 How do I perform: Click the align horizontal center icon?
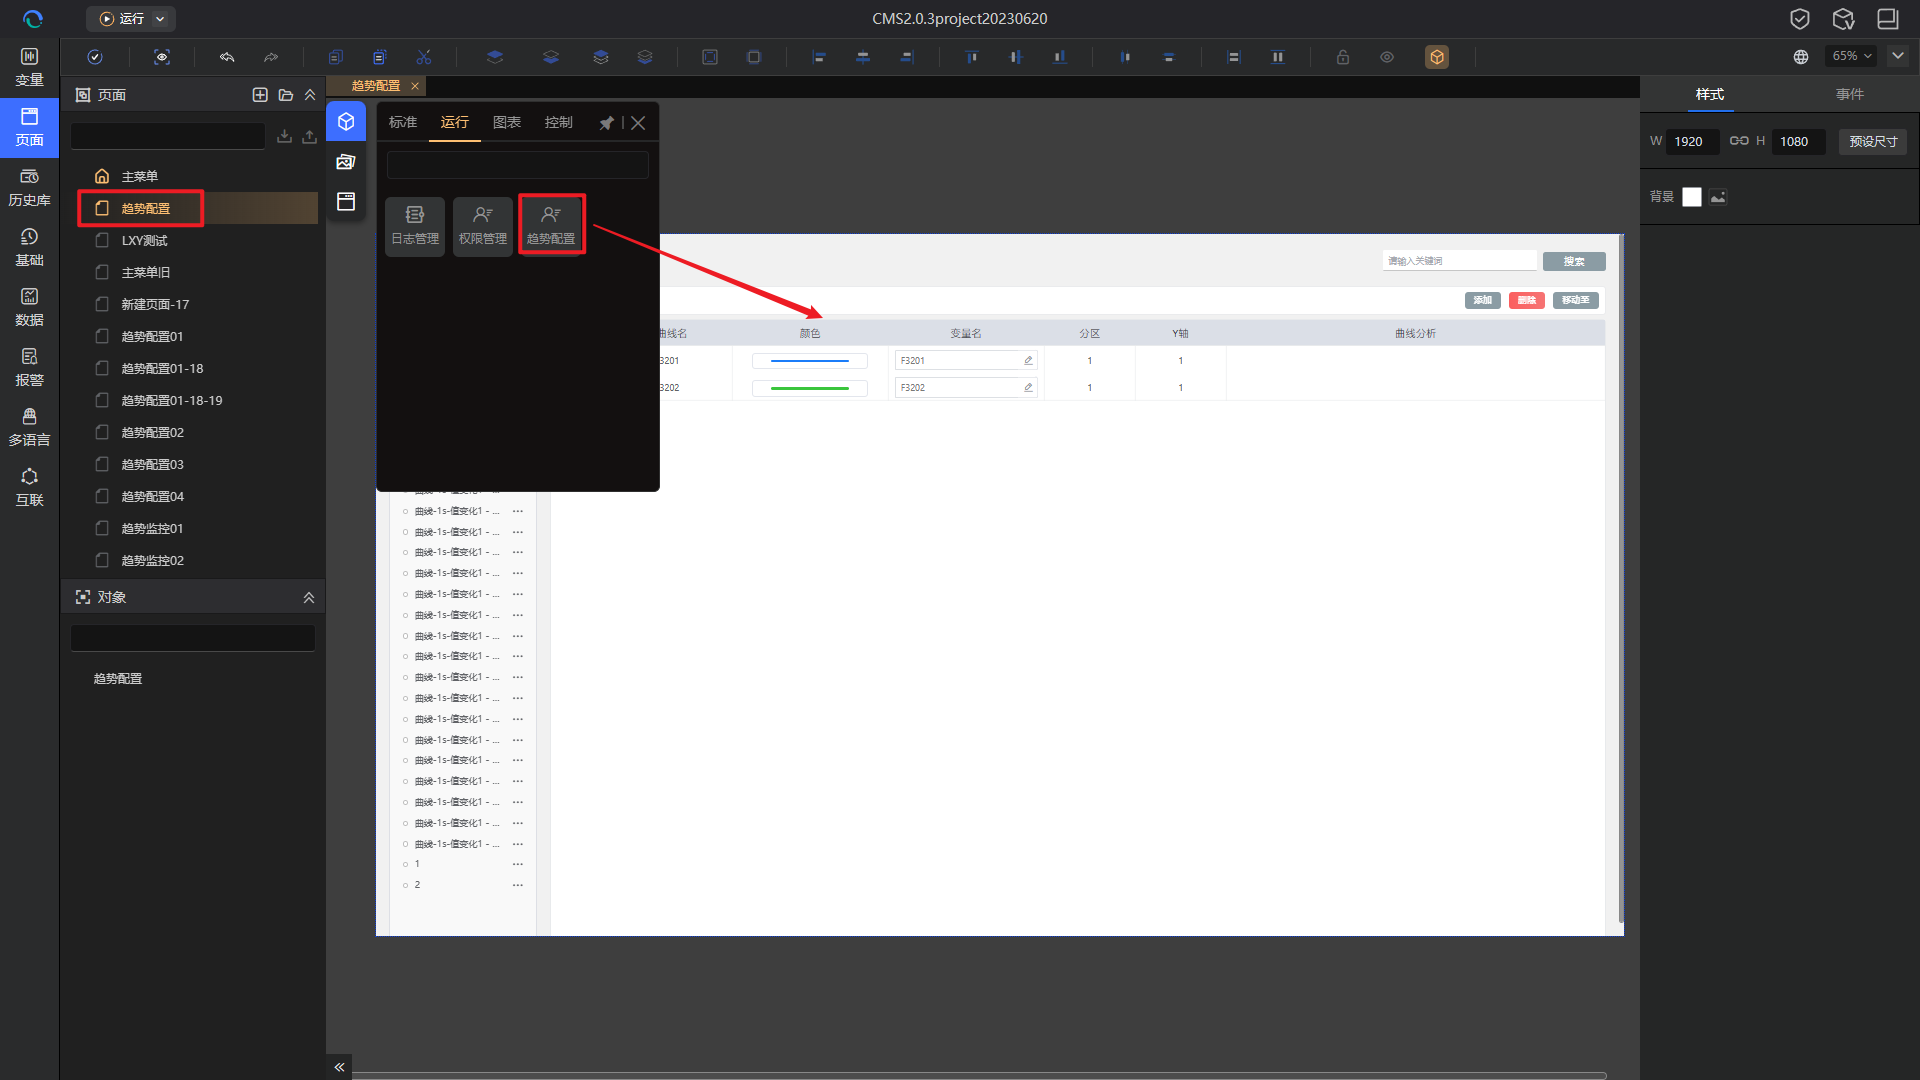coord(863,57)
